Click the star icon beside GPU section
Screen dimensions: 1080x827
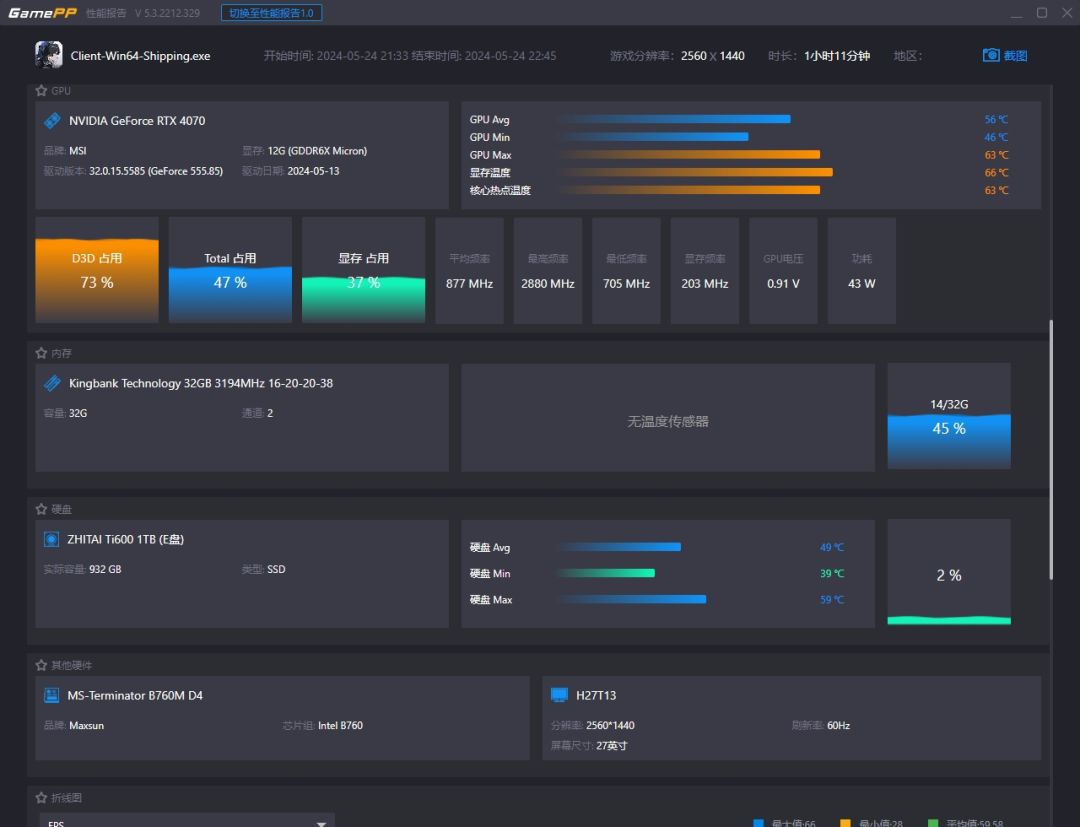[41, 91]
